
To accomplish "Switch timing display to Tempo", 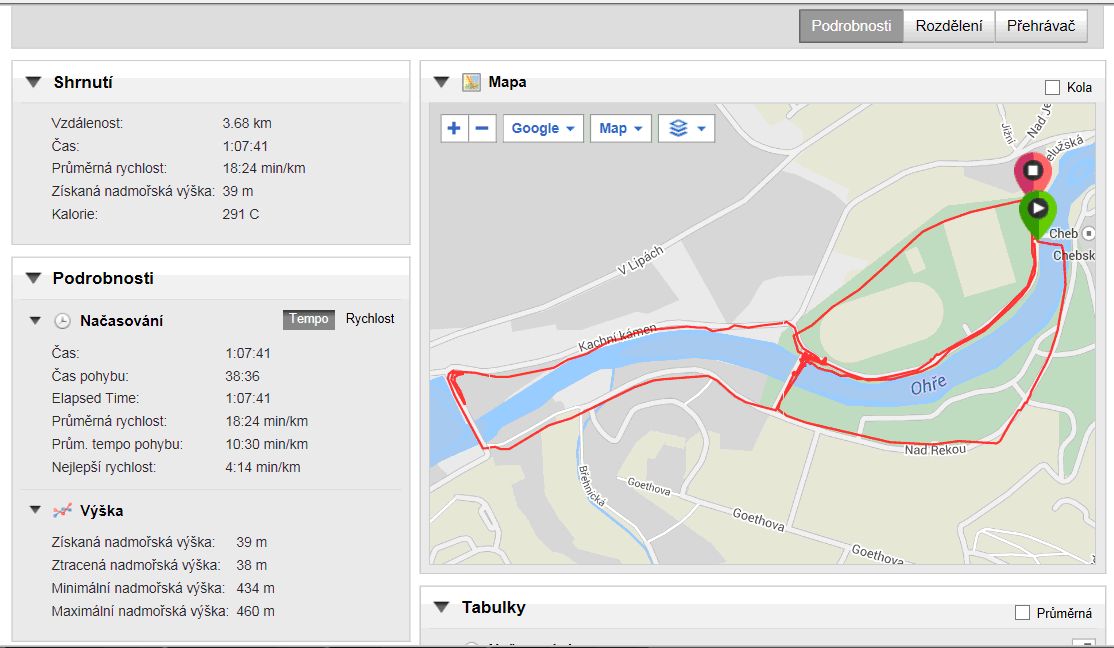I will pyautogui.click(x=309, y=319).
